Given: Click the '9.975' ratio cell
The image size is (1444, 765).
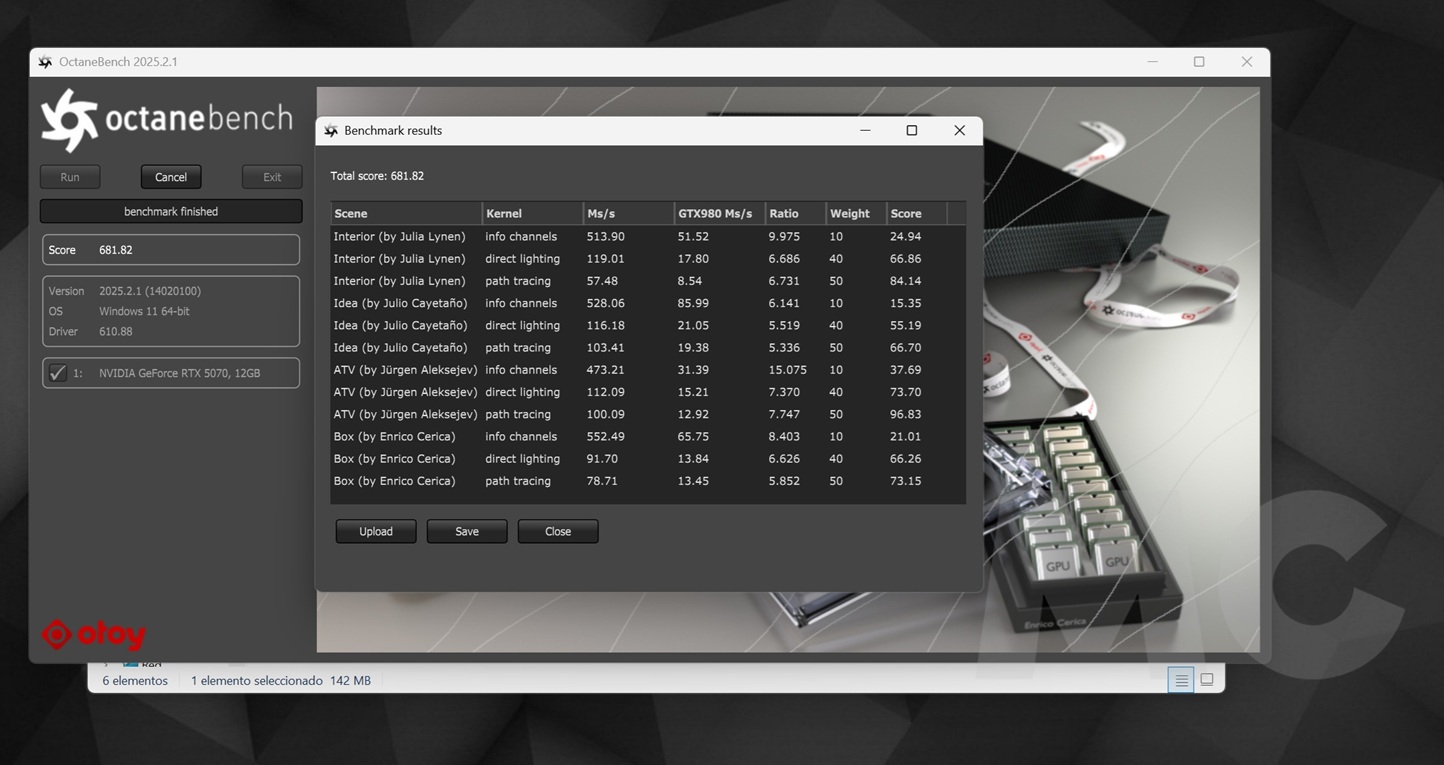Looking at the screenshot, I should [x=784, y=237].
